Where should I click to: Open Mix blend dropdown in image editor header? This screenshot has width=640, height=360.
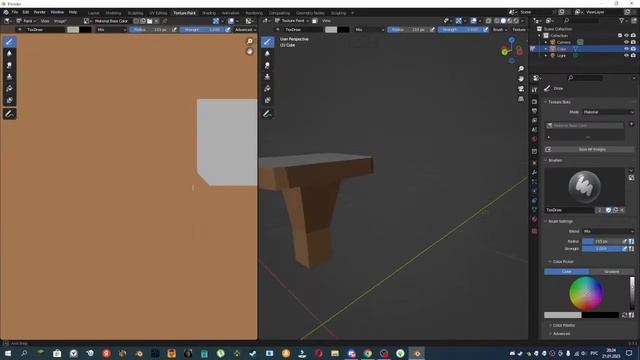[111, 30]
